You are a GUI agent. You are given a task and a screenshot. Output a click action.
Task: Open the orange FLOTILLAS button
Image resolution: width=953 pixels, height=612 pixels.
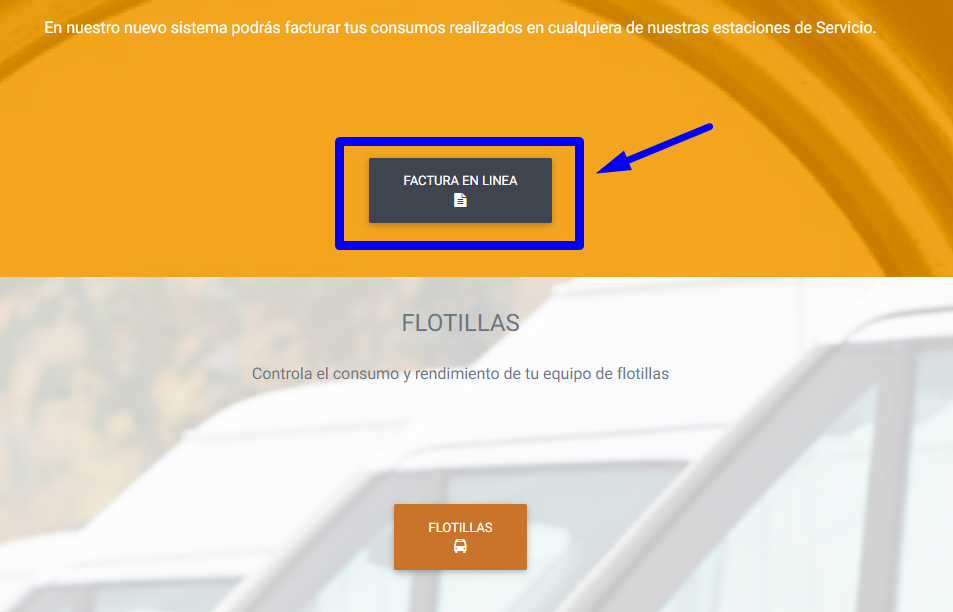coord(460,537)
